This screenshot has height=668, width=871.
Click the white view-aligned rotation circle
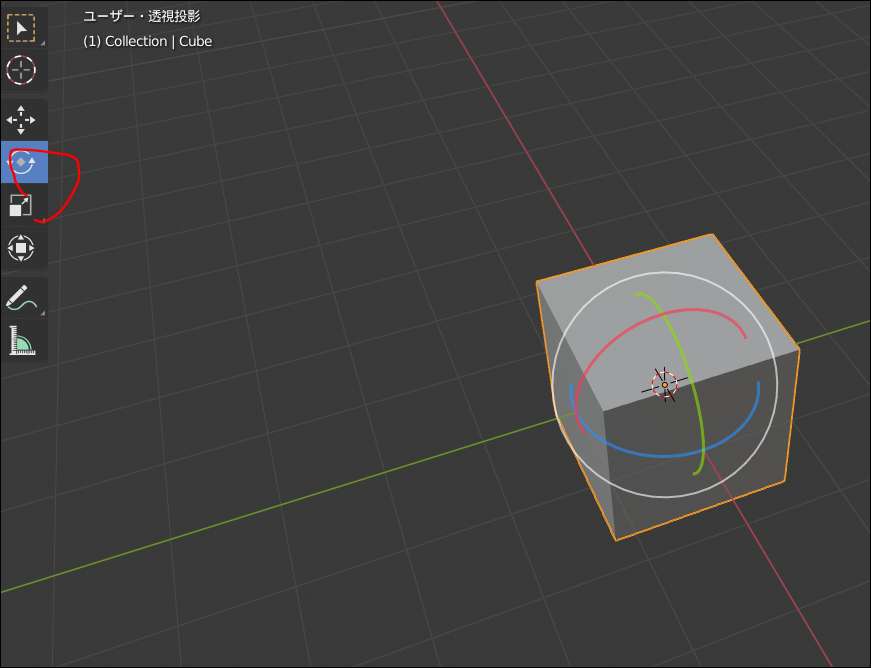(x=664, y=273)
